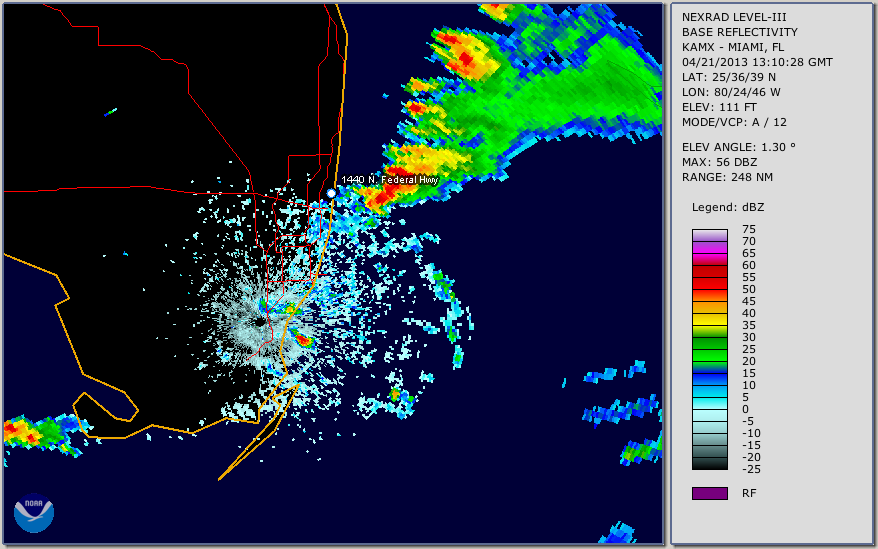The image size is (878, 549).
Task: Click the white location marker circle
Action: click(x=331, y=193)
